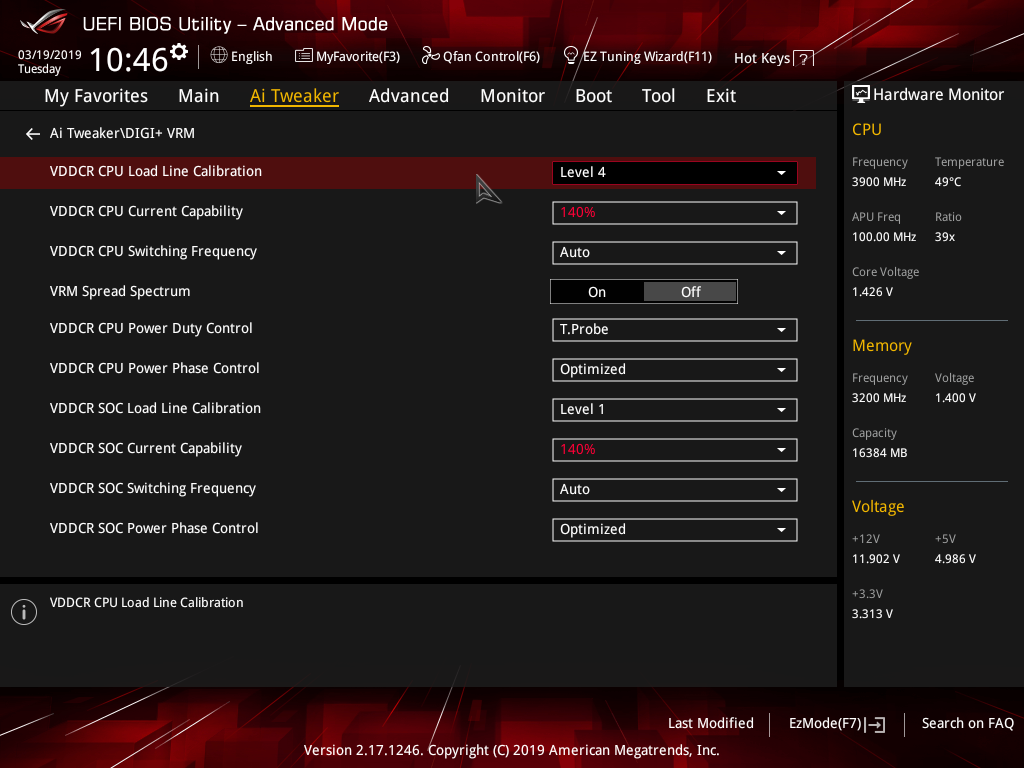Click Memory capacity 16384 MB value

[880, 453]
